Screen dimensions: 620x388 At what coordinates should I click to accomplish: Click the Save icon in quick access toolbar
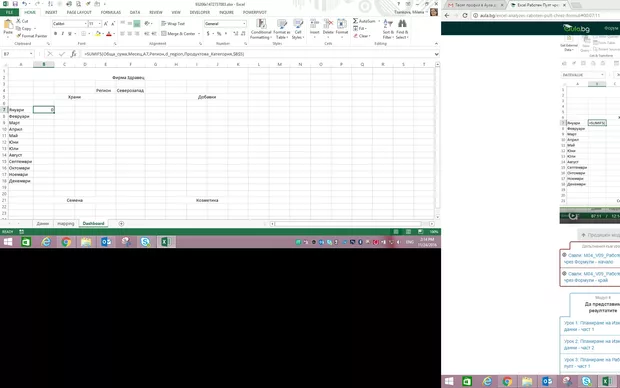pos(15,4)
